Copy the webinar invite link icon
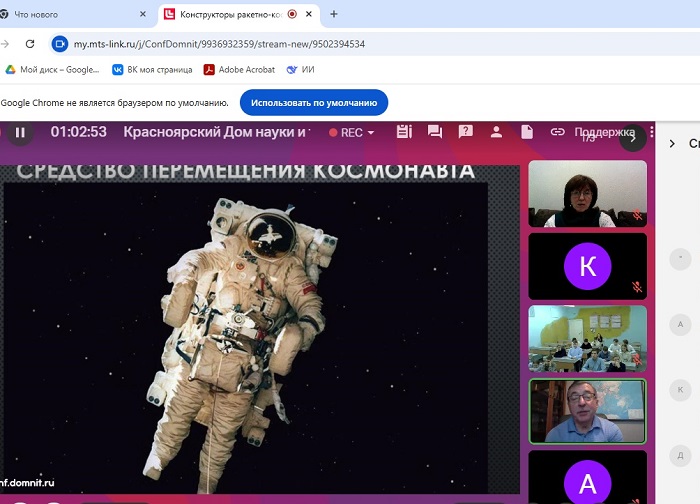 557,132
